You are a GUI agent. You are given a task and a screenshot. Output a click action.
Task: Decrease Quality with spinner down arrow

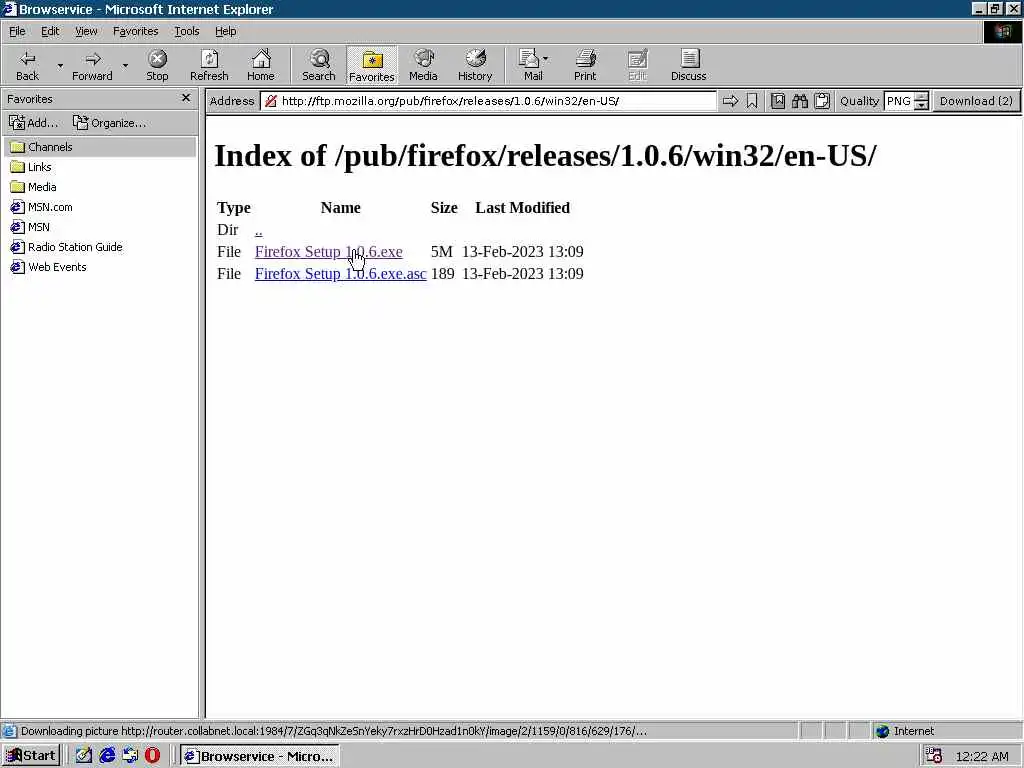[921, 106]
